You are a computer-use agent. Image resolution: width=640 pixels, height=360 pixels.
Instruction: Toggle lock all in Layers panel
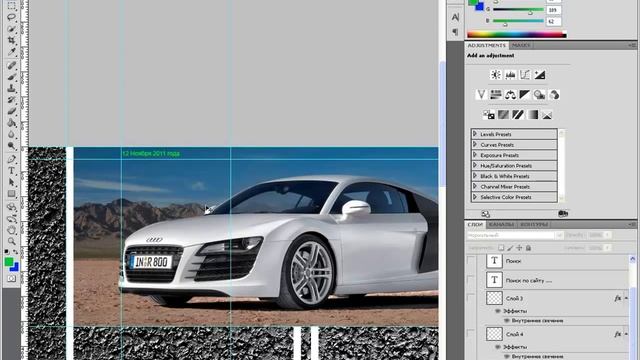pyautogui.click(x=528, y=248)
